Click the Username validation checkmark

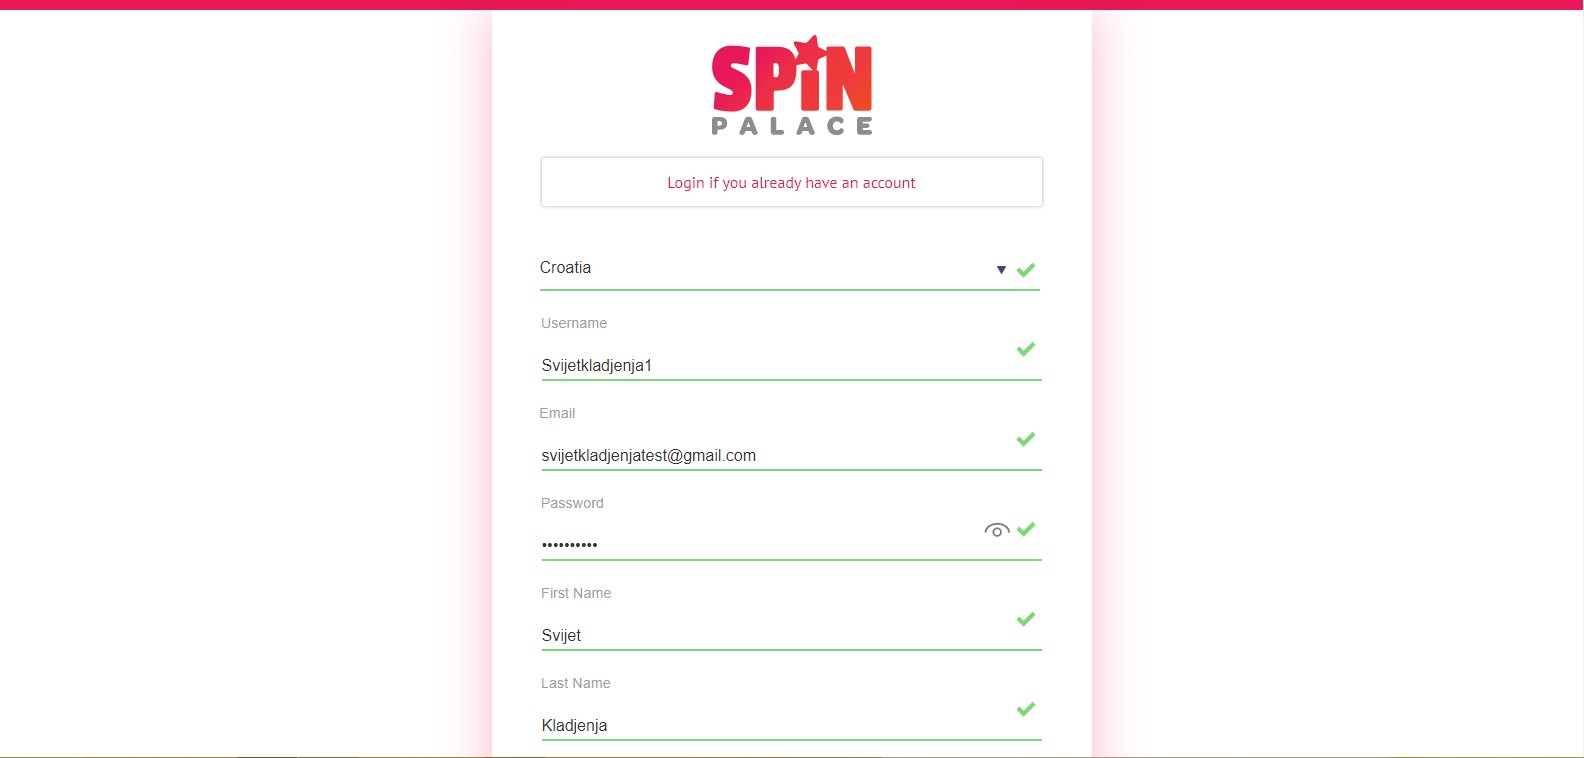coord(1026,349)
